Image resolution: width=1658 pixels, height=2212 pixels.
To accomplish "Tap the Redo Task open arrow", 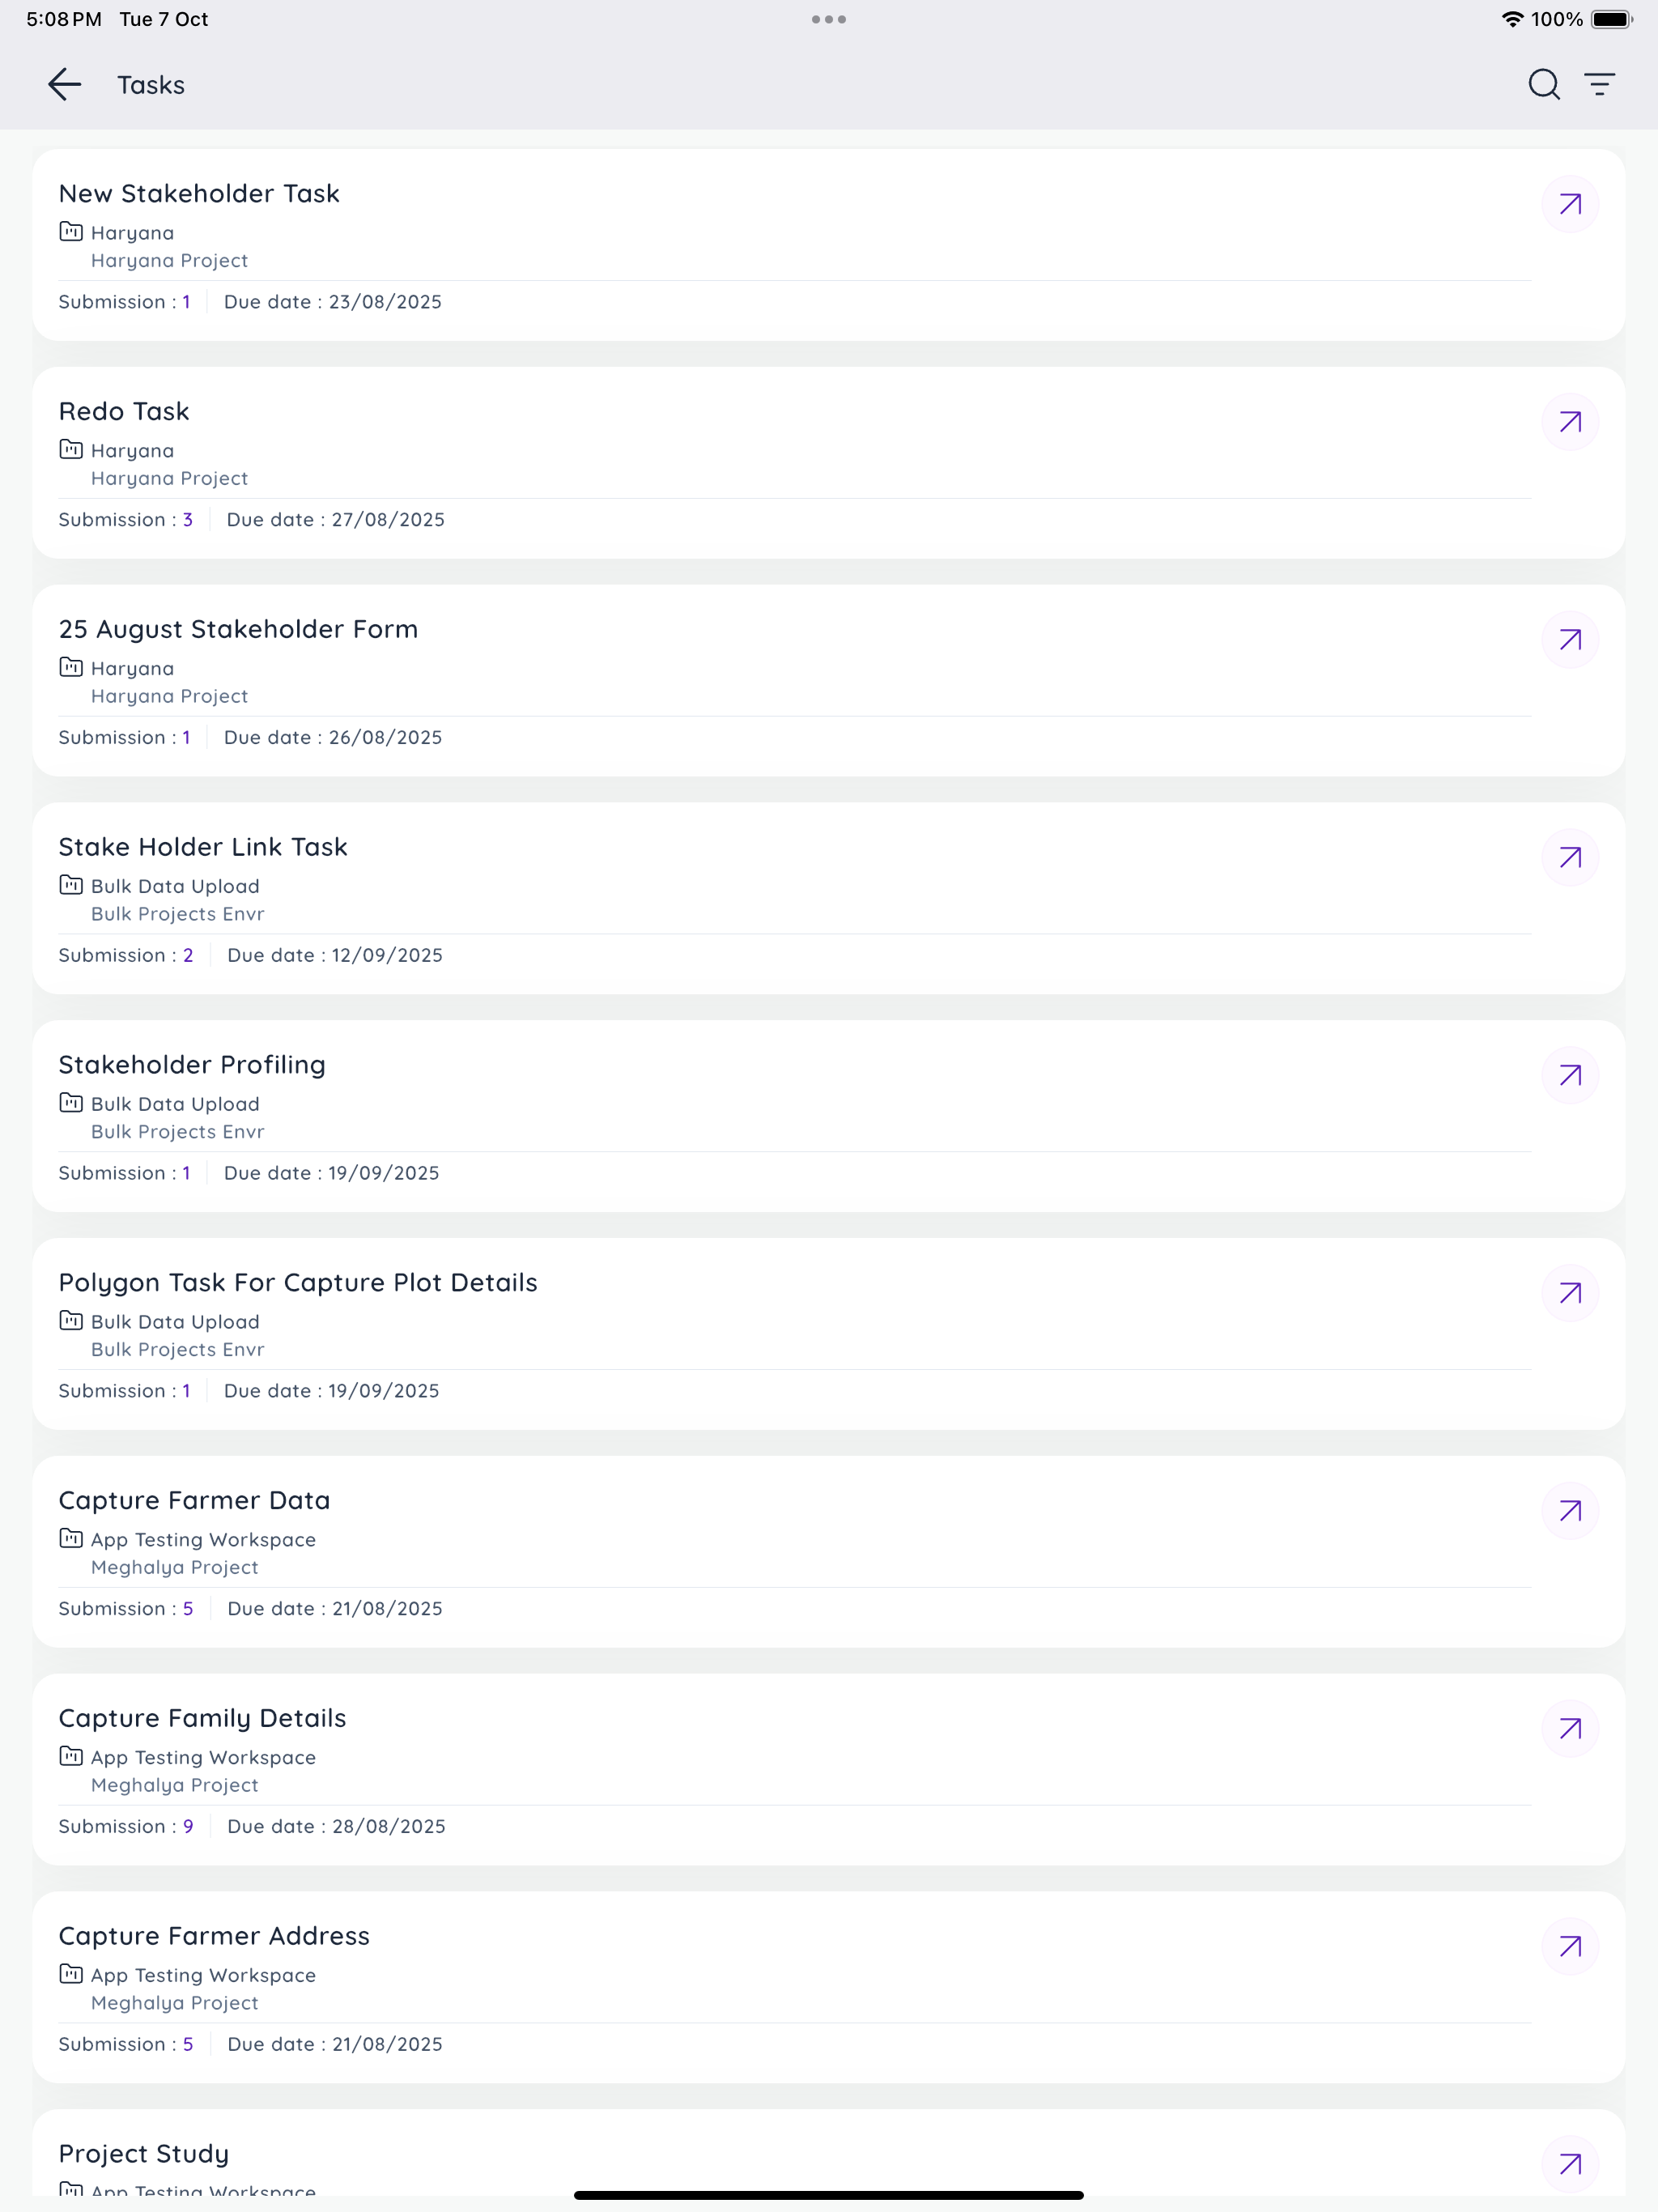I will tap(1570, 422).
